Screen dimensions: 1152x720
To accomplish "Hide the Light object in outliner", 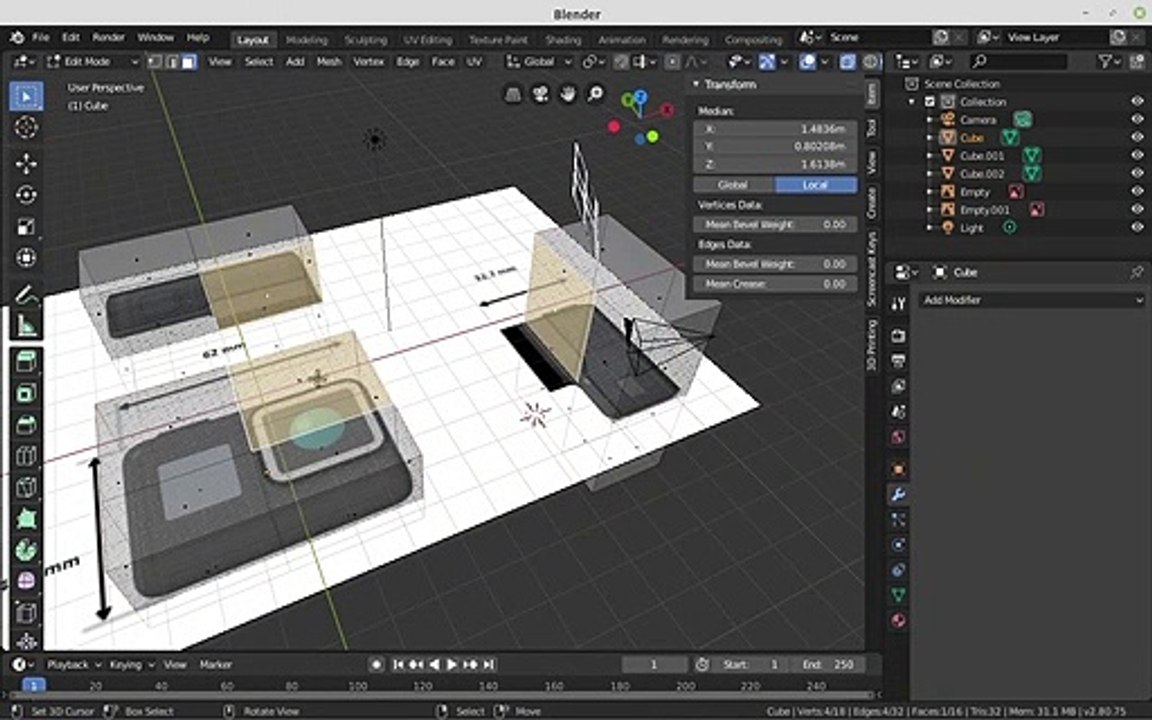I will [1137, 227].
